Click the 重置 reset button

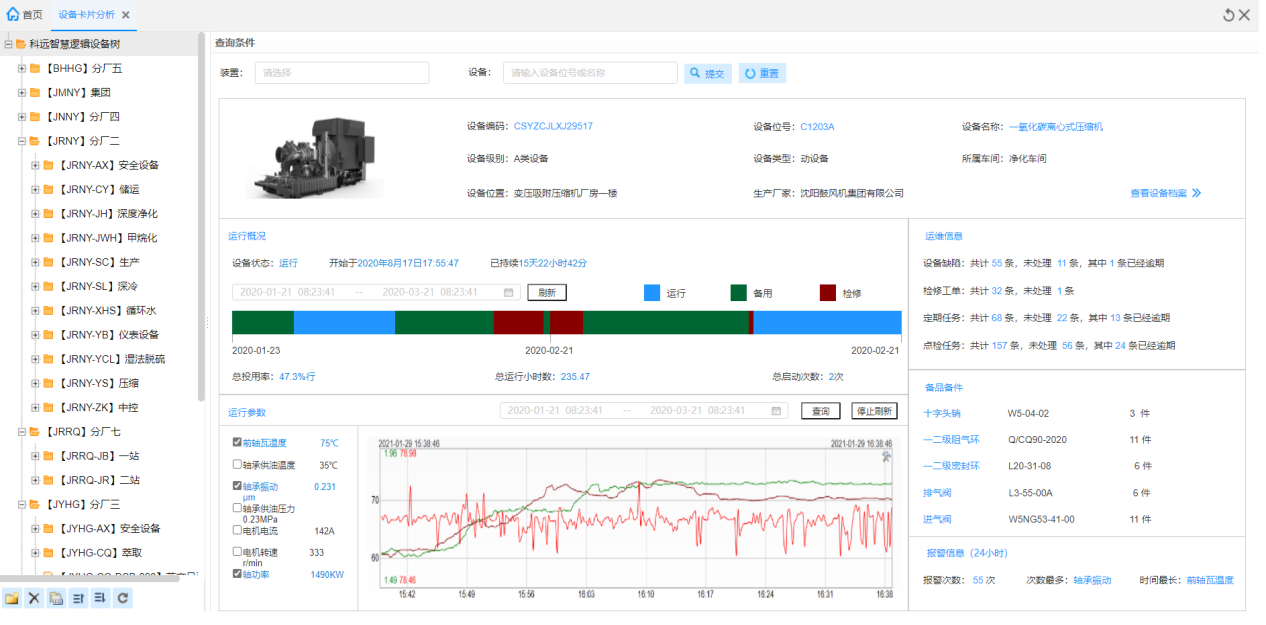pyautogui.click(x=762, y=73)
